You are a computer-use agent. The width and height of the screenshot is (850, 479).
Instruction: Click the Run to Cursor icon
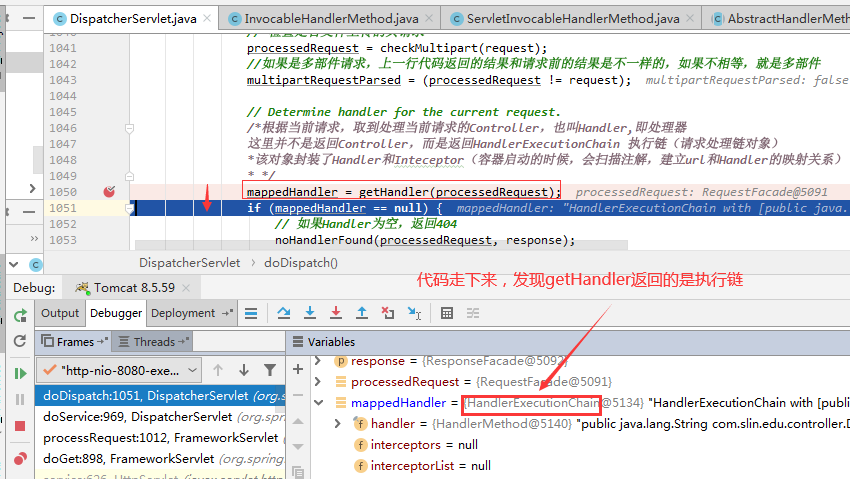(x=414, y=313)
